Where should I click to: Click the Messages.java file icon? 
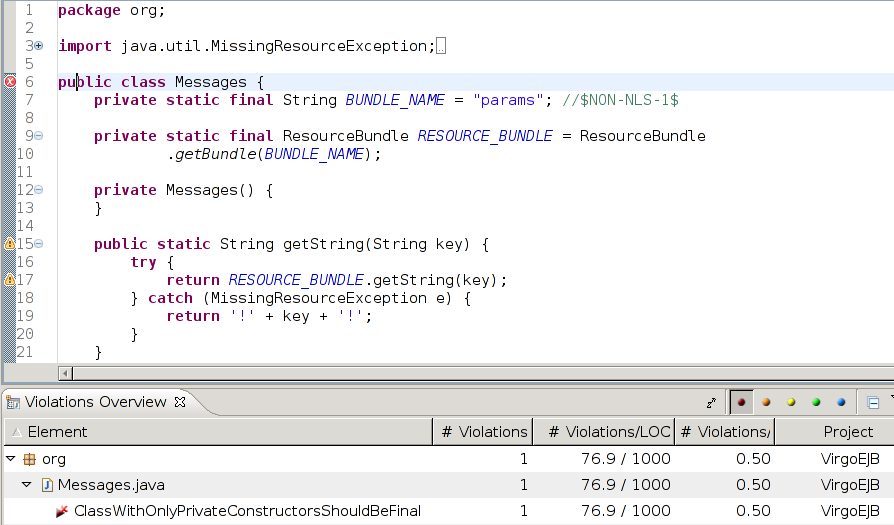pos(46,485)
